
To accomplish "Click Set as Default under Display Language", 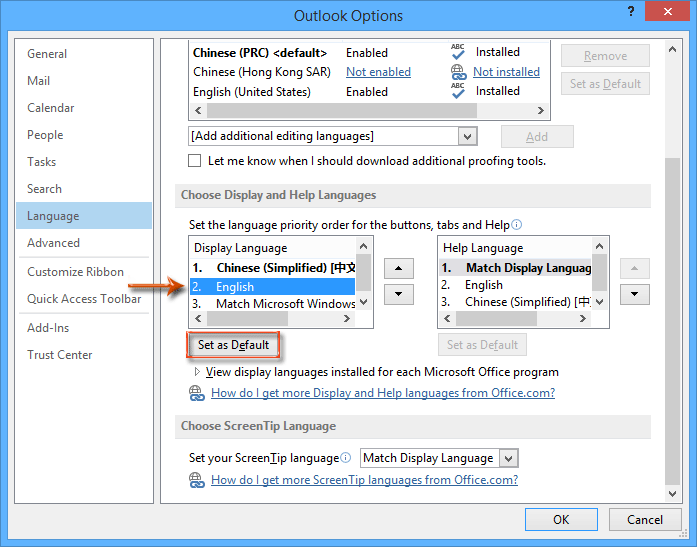I will (x=233, y=345).
